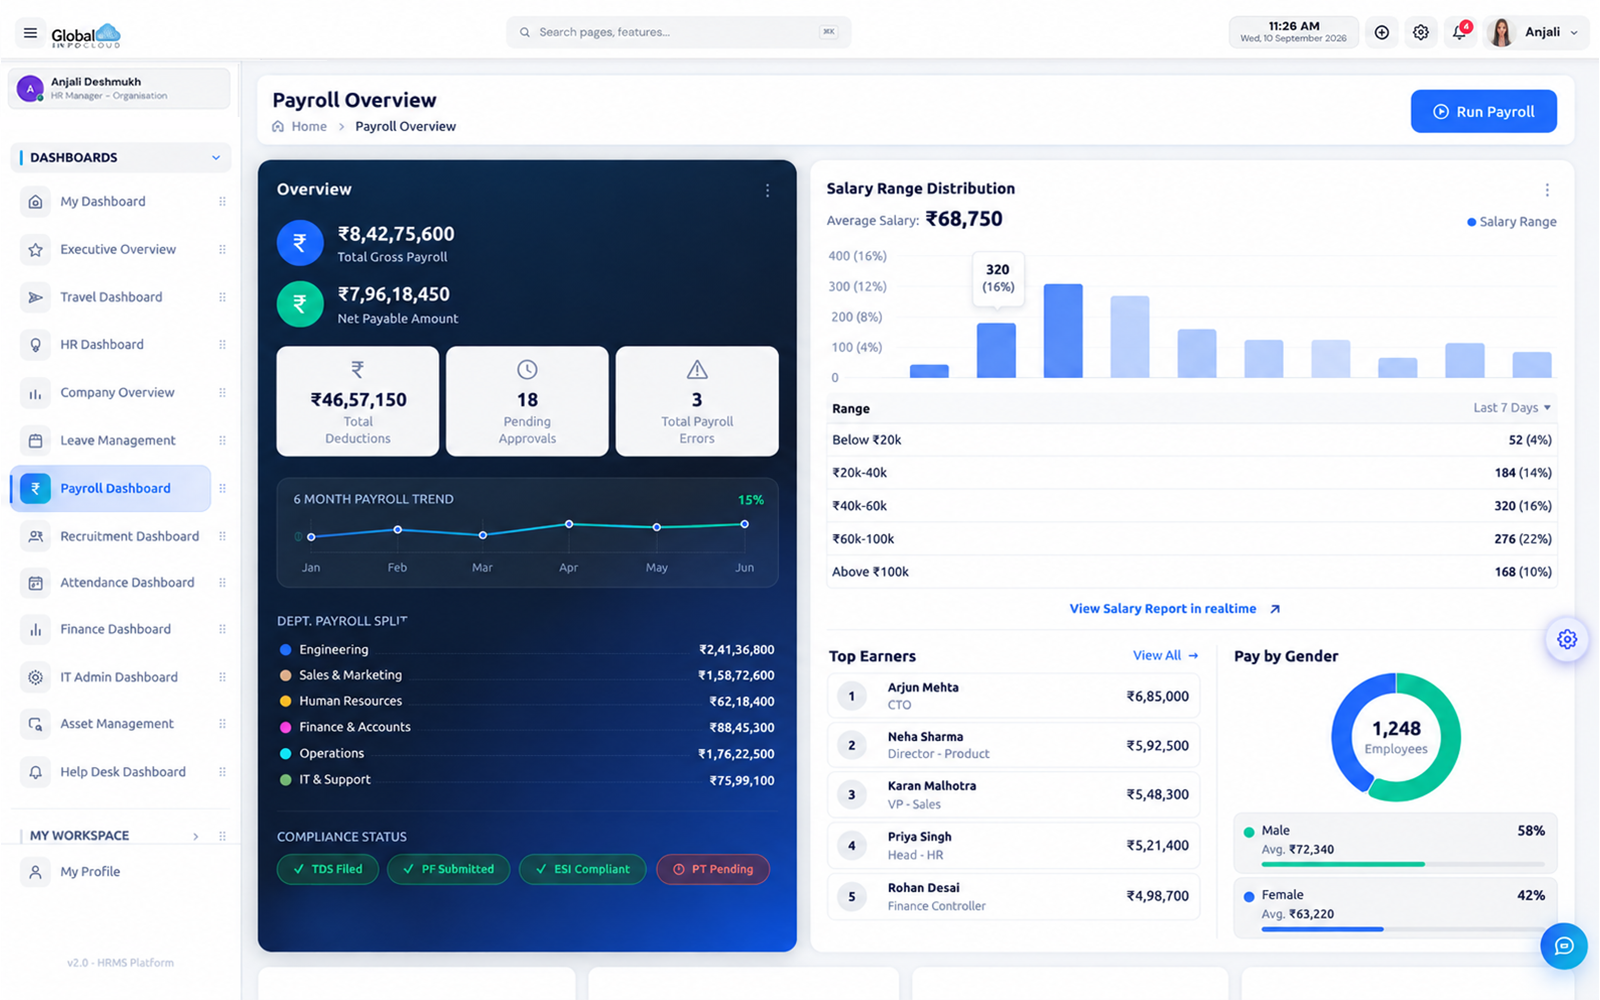Open the Pending Approvals card
This screenshot has width=1600, height=1000.
pyautogui.click(x=527, y=402)
